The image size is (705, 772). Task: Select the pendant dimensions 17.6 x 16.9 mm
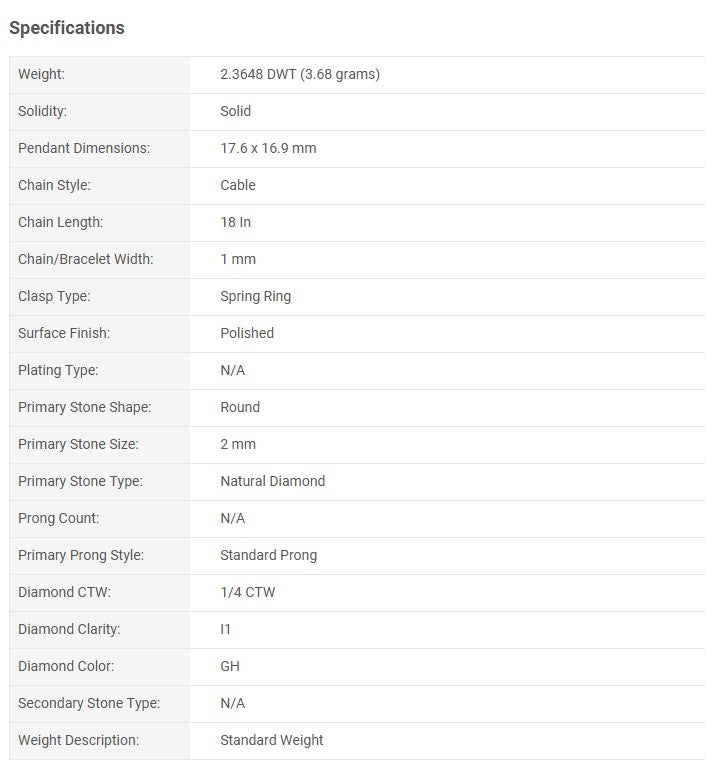click(268, 148)
